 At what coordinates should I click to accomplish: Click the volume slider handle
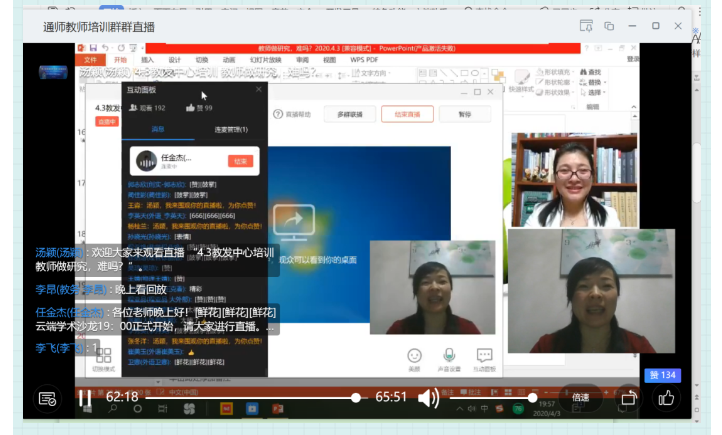(x=532, y=398)
